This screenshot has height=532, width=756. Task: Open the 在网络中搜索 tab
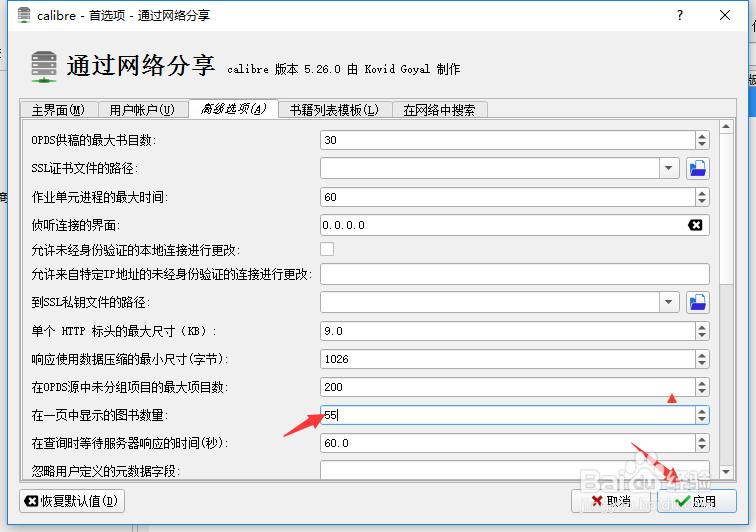pos(439,110)
